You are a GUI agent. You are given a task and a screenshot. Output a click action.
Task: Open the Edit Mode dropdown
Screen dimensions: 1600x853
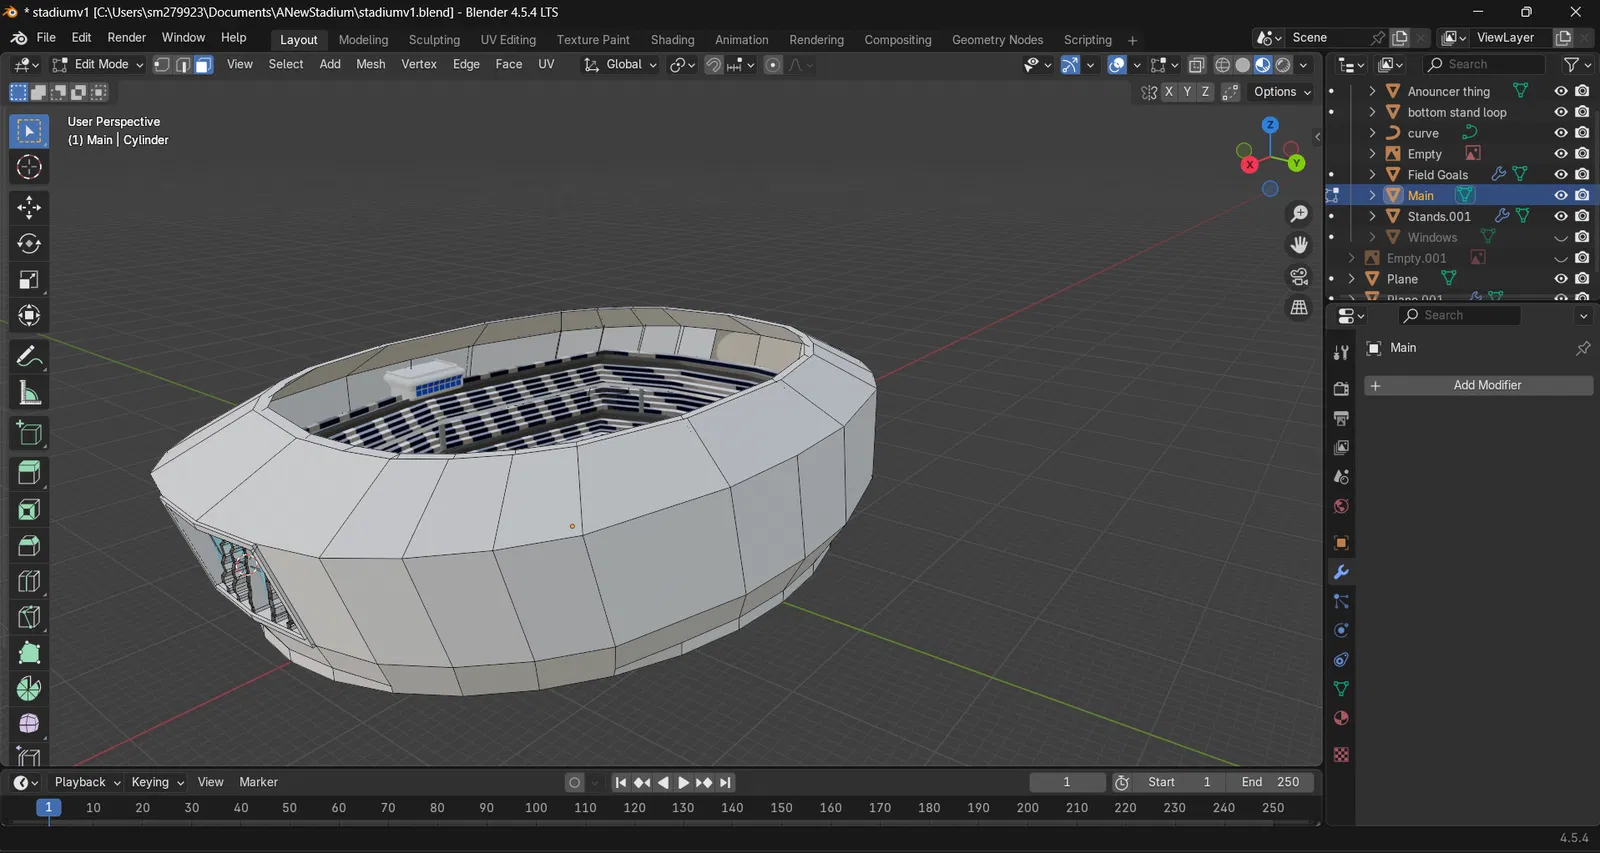[x=98, y=65]
